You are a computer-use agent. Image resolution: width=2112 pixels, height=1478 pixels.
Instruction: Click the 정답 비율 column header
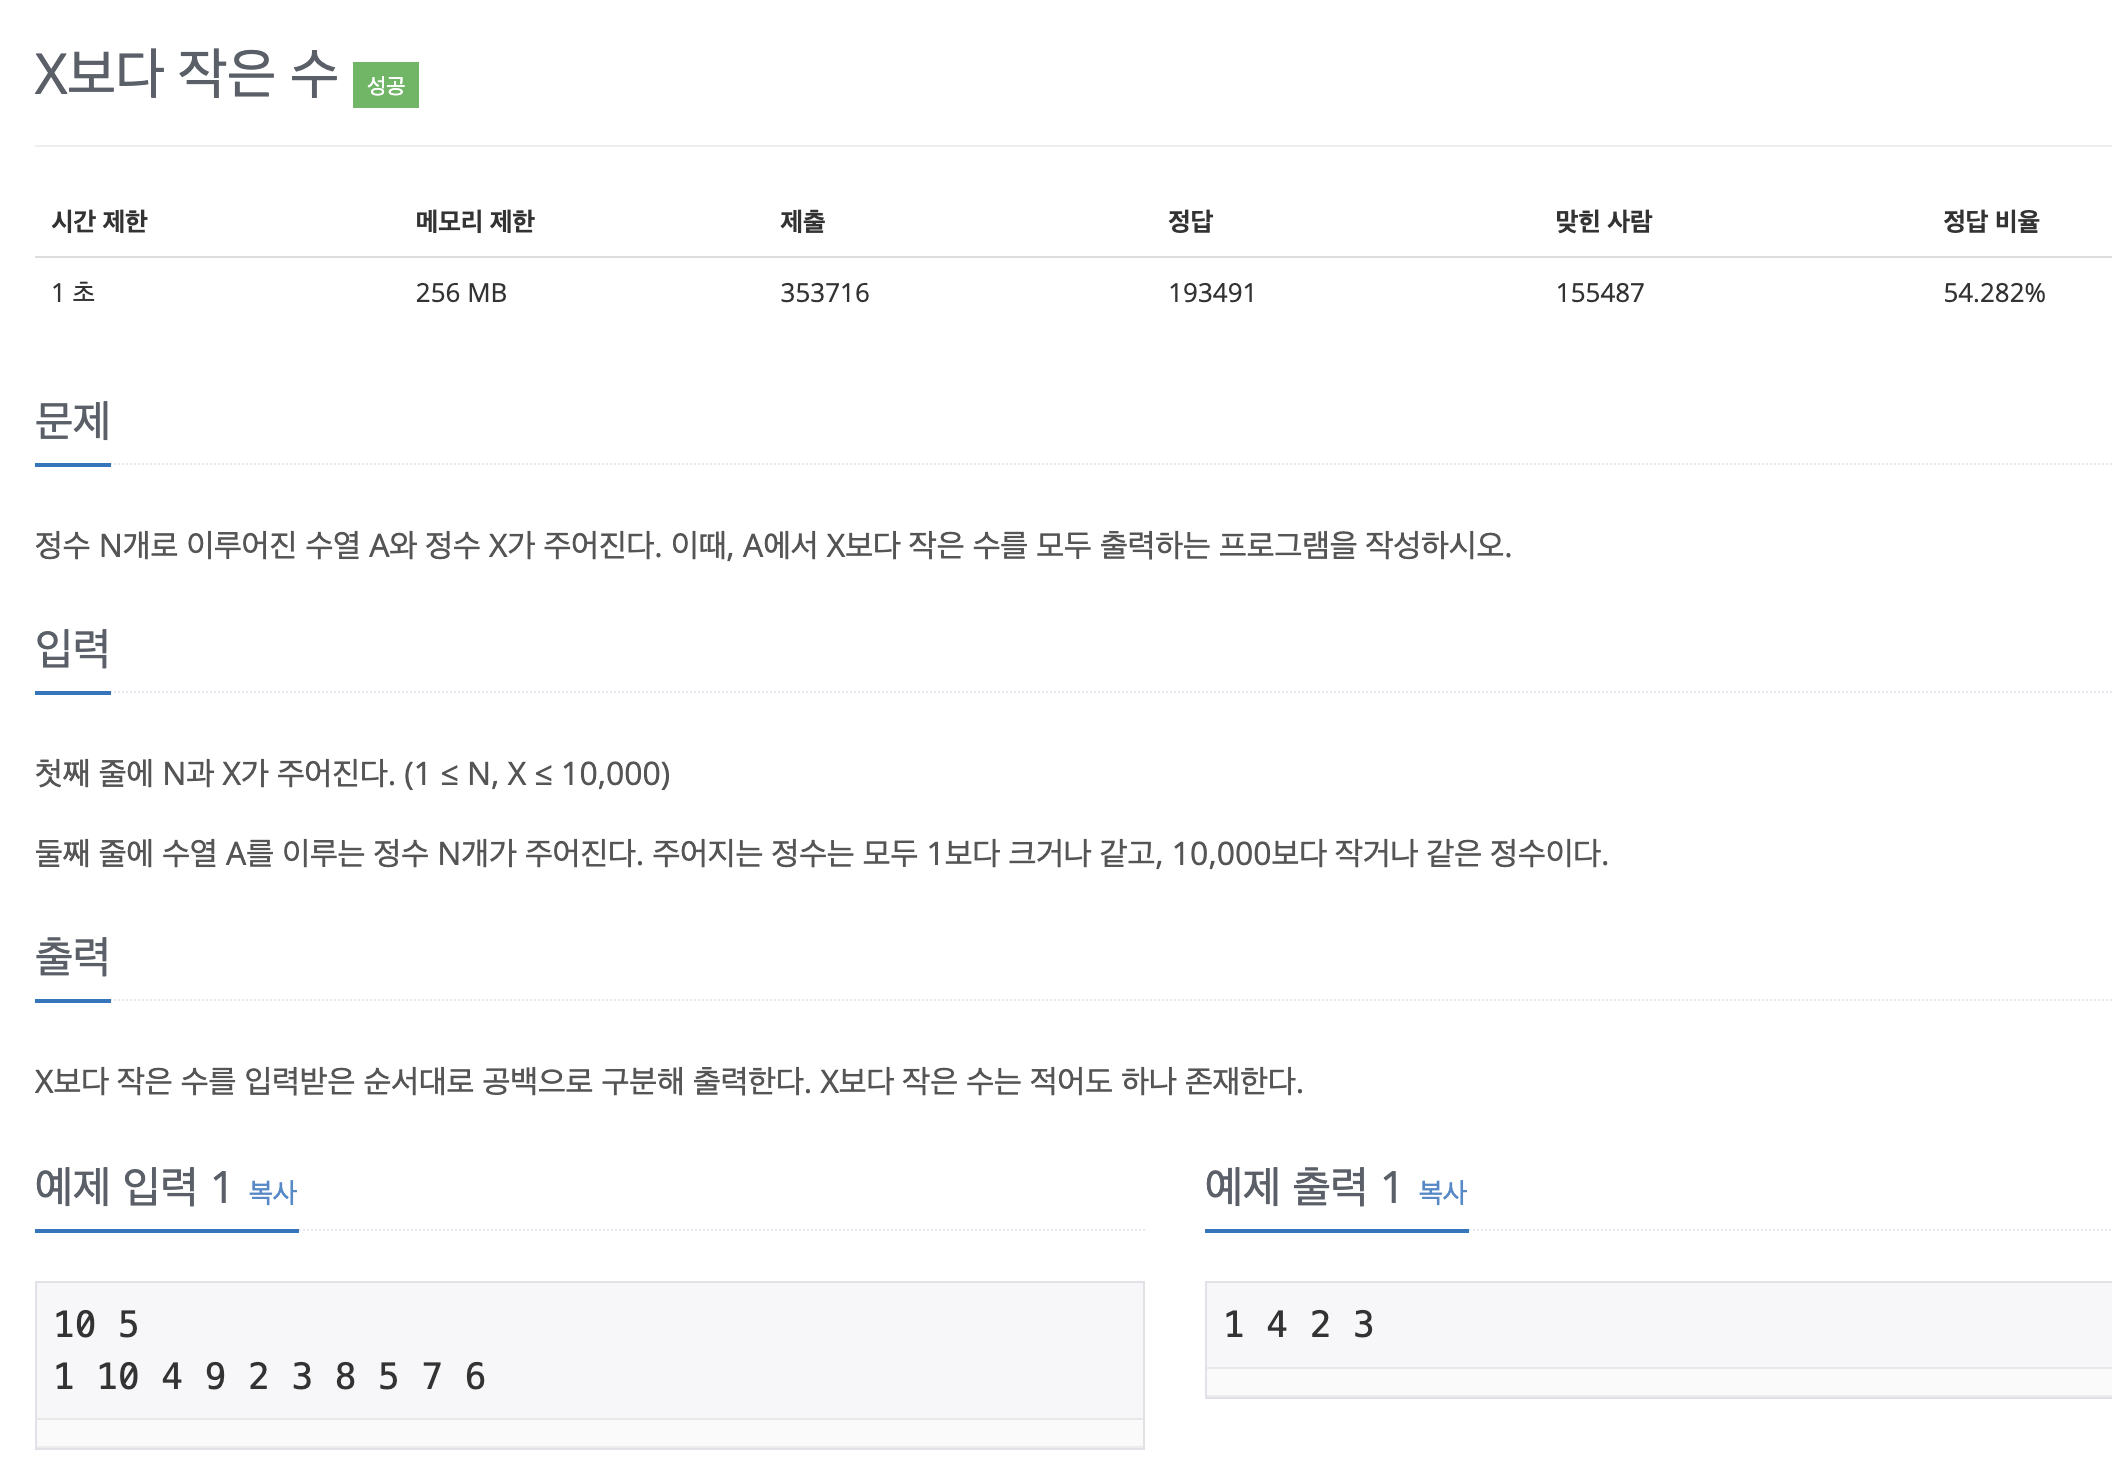[1991, 221]
